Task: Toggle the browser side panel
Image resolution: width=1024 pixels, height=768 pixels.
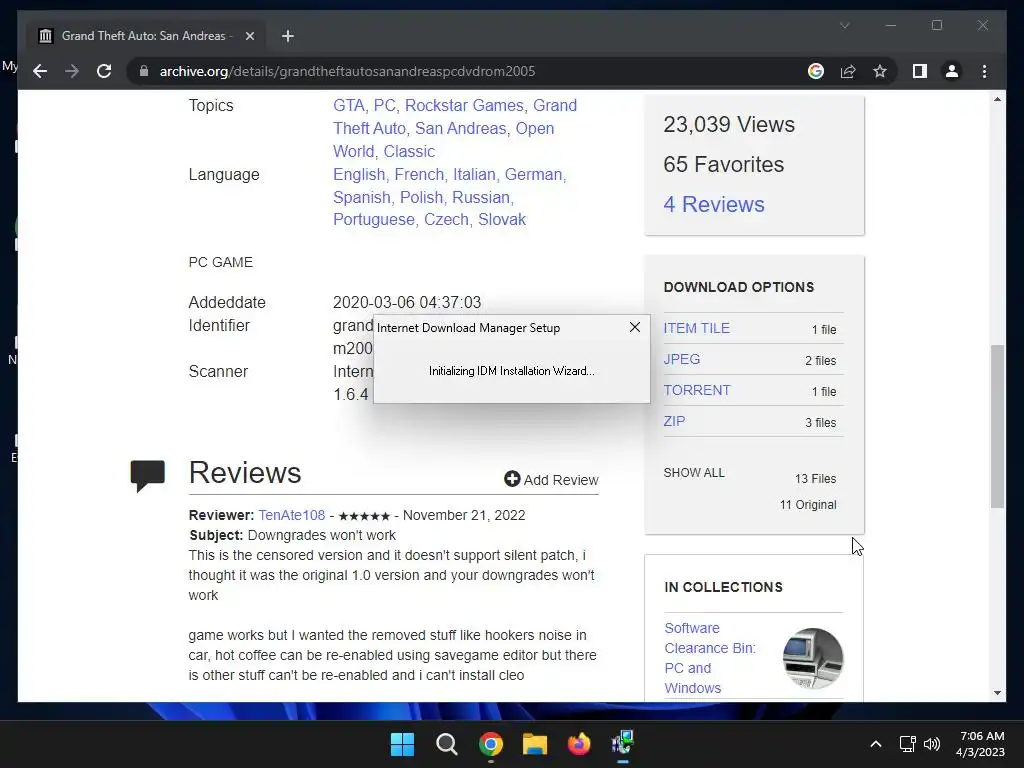Action: [x=920, y=71]
